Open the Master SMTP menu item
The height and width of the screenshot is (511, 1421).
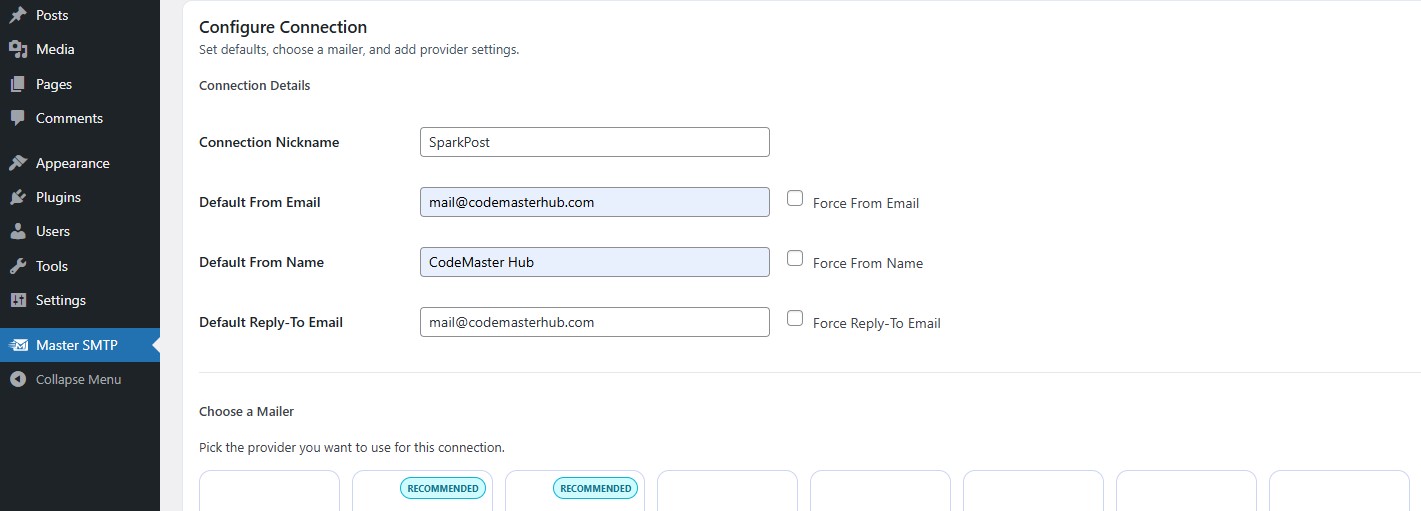click(77, 345)
